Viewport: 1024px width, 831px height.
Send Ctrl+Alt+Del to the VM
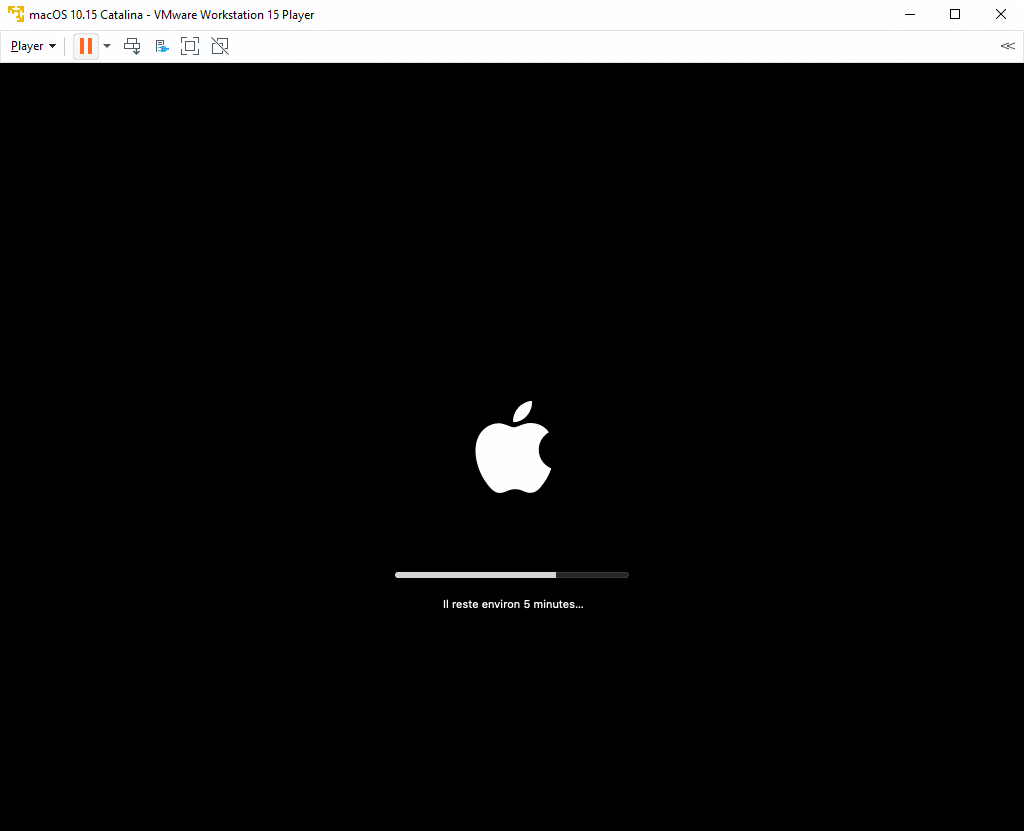tap(132, 46)
